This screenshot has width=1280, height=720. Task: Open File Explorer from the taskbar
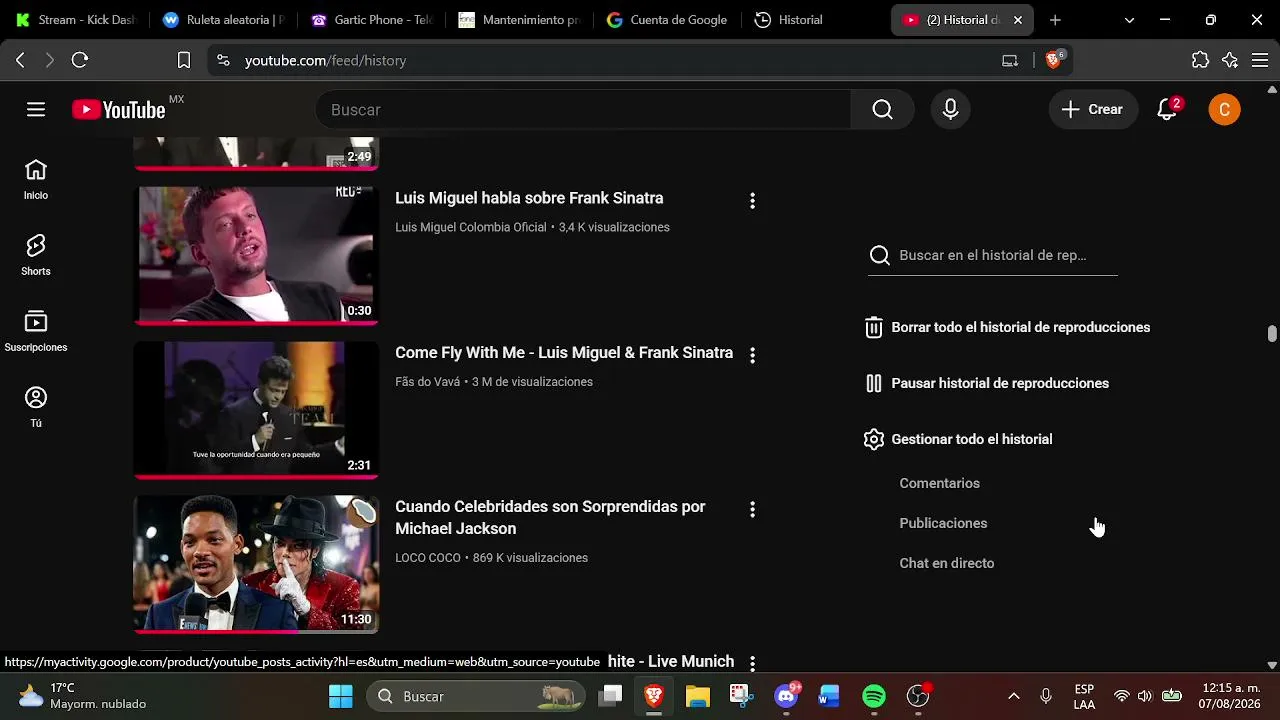tap(698, 696)
